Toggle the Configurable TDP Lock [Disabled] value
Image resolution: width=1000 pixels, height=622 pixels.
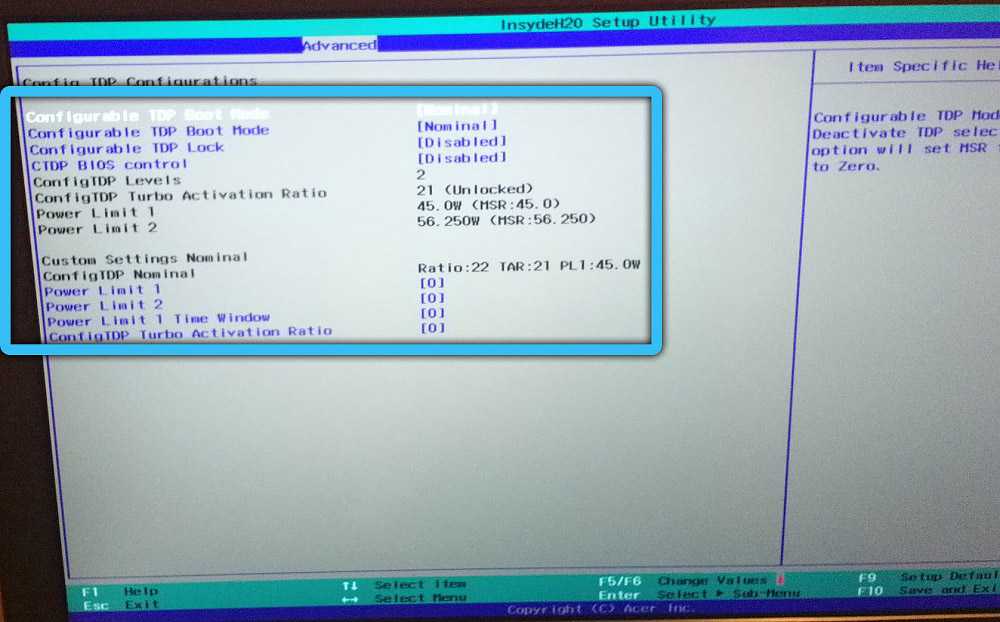461,141
